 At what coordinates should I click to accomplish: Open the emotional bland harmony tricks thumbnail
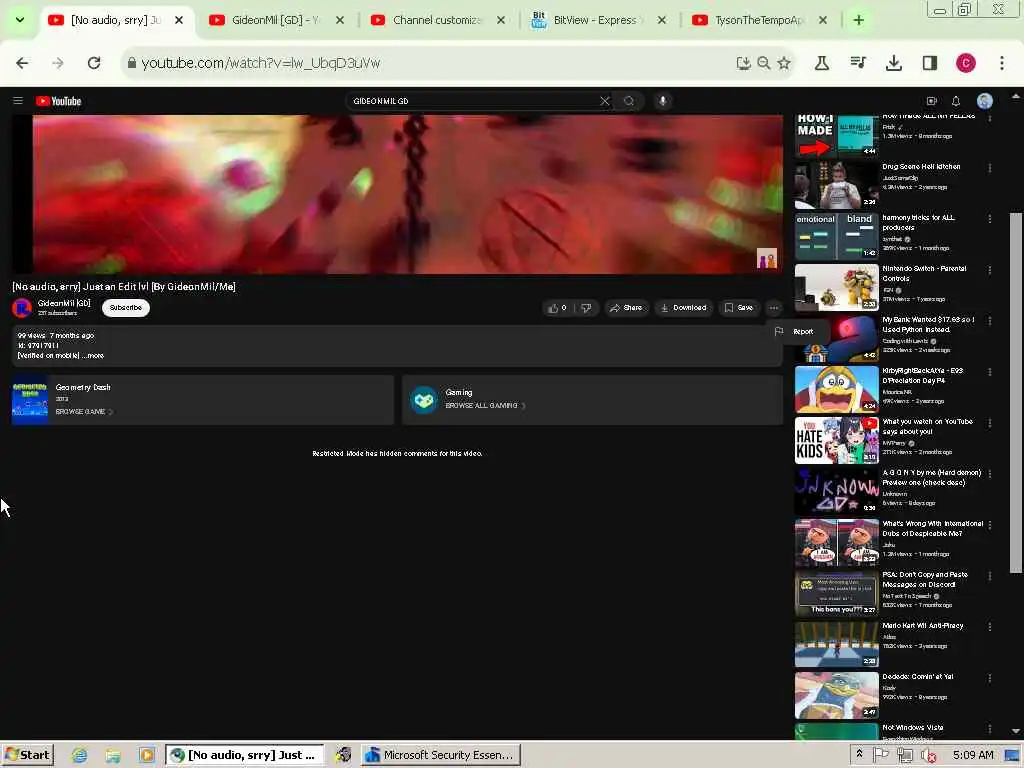(837, 236)
